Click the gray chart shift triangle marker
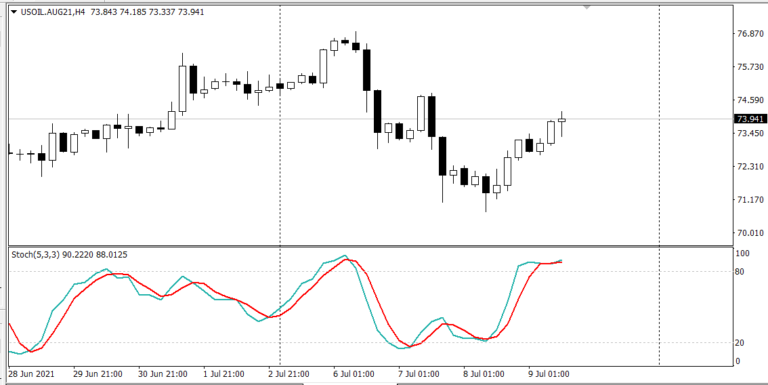768x385 pixels. tap(587, 7)
